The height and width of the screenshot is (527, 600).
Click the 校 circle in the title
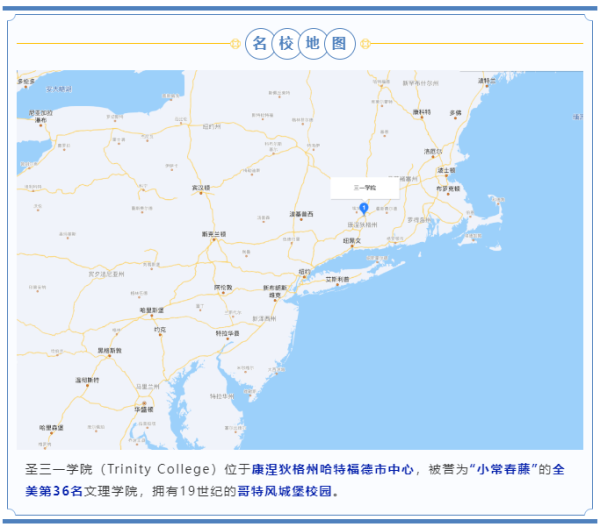pos(289,43)
